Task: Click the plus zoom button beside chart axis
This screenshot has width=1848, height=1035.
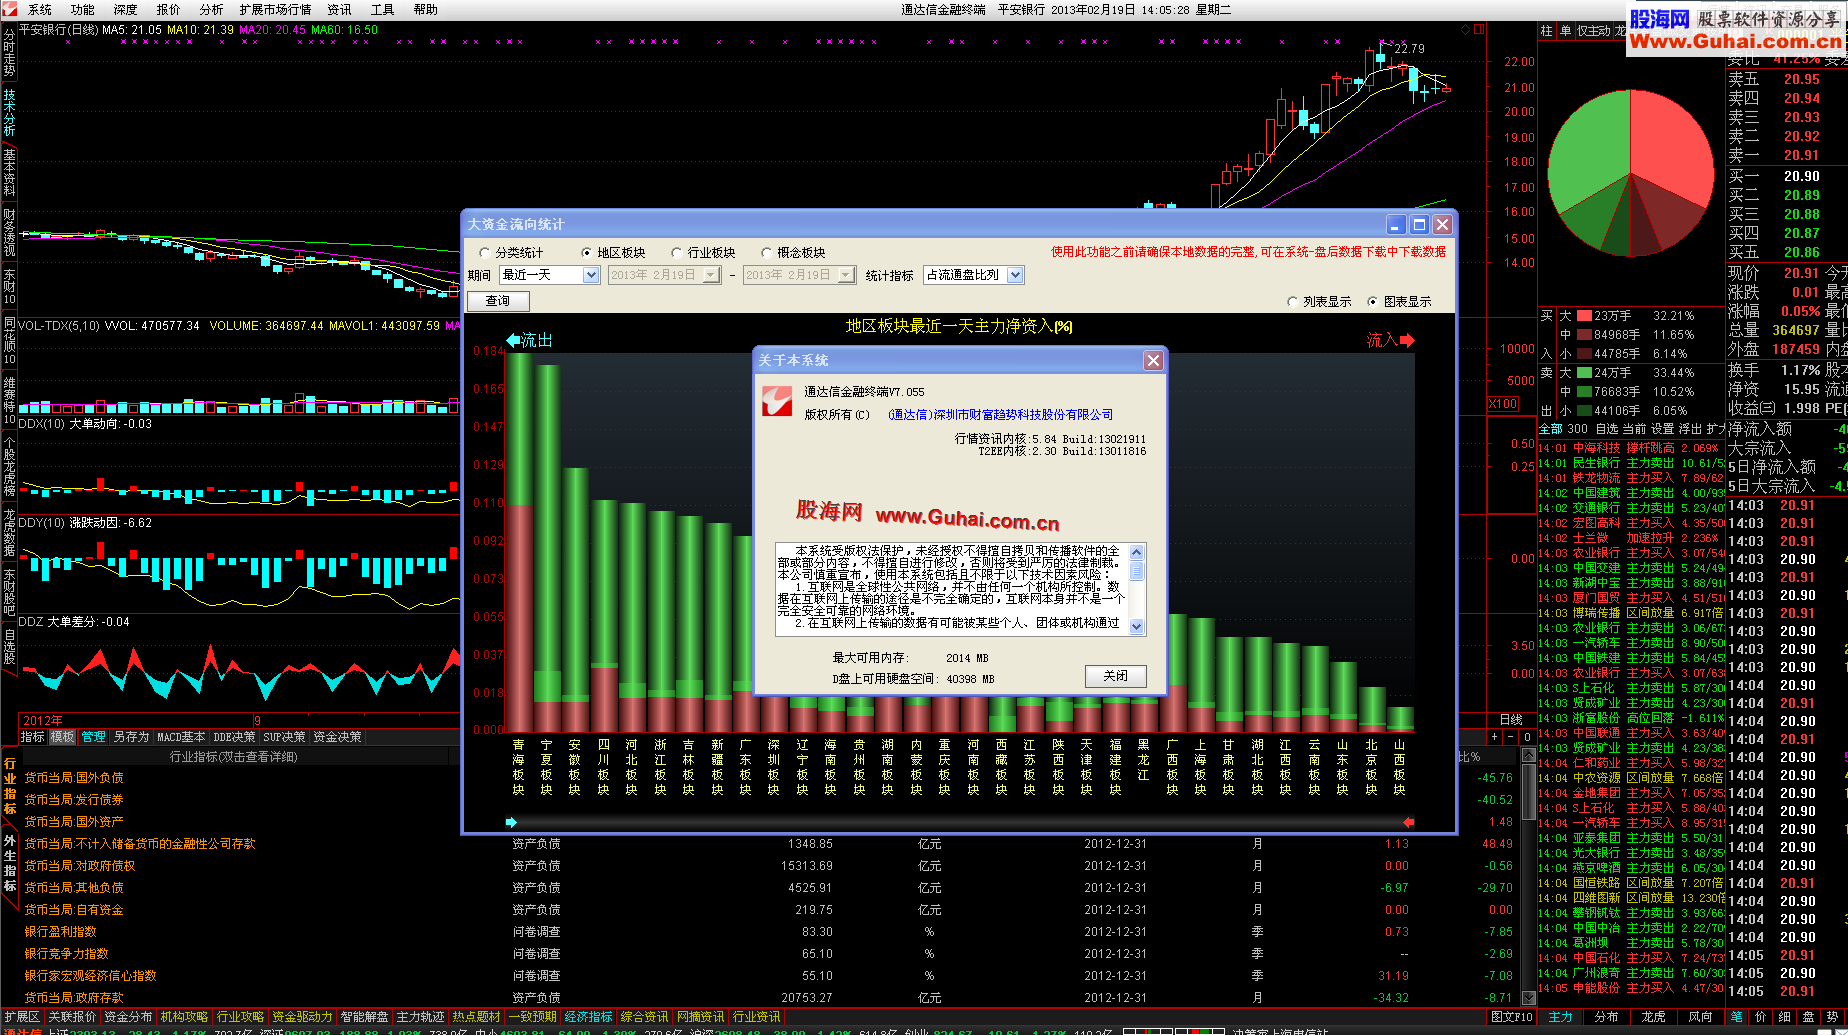Action: [1495, 737]
